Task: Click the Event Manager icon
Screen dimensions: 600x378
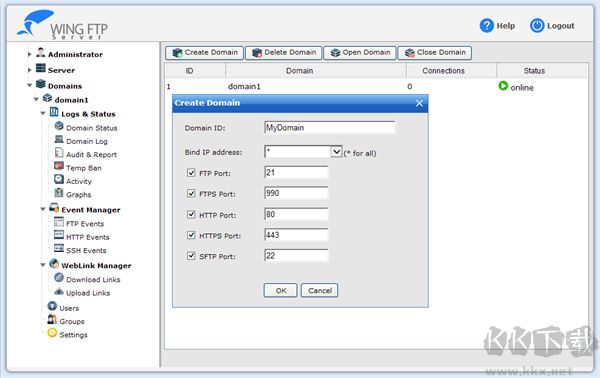Action: pos(54,208)
